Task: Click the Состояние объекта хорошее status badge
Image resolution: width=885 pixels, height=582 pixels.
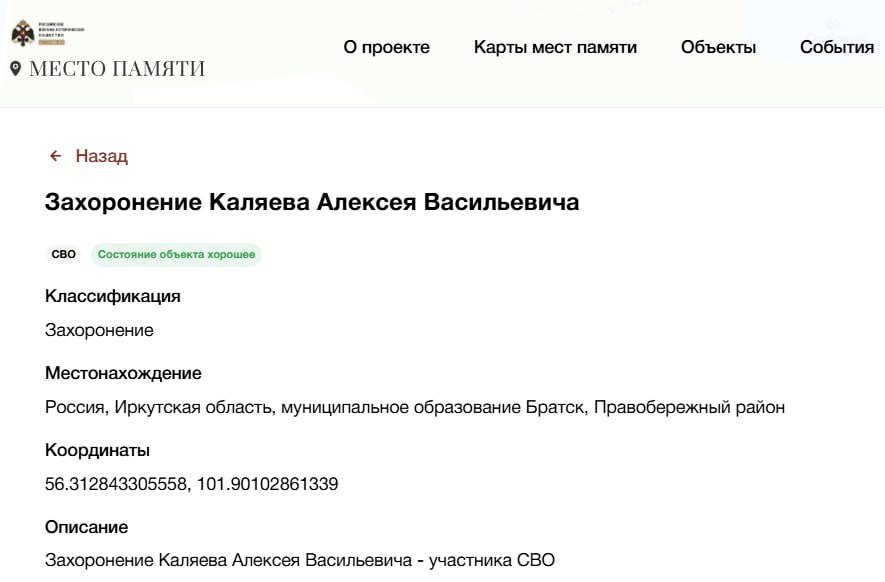Action: [x=176, y=255]
